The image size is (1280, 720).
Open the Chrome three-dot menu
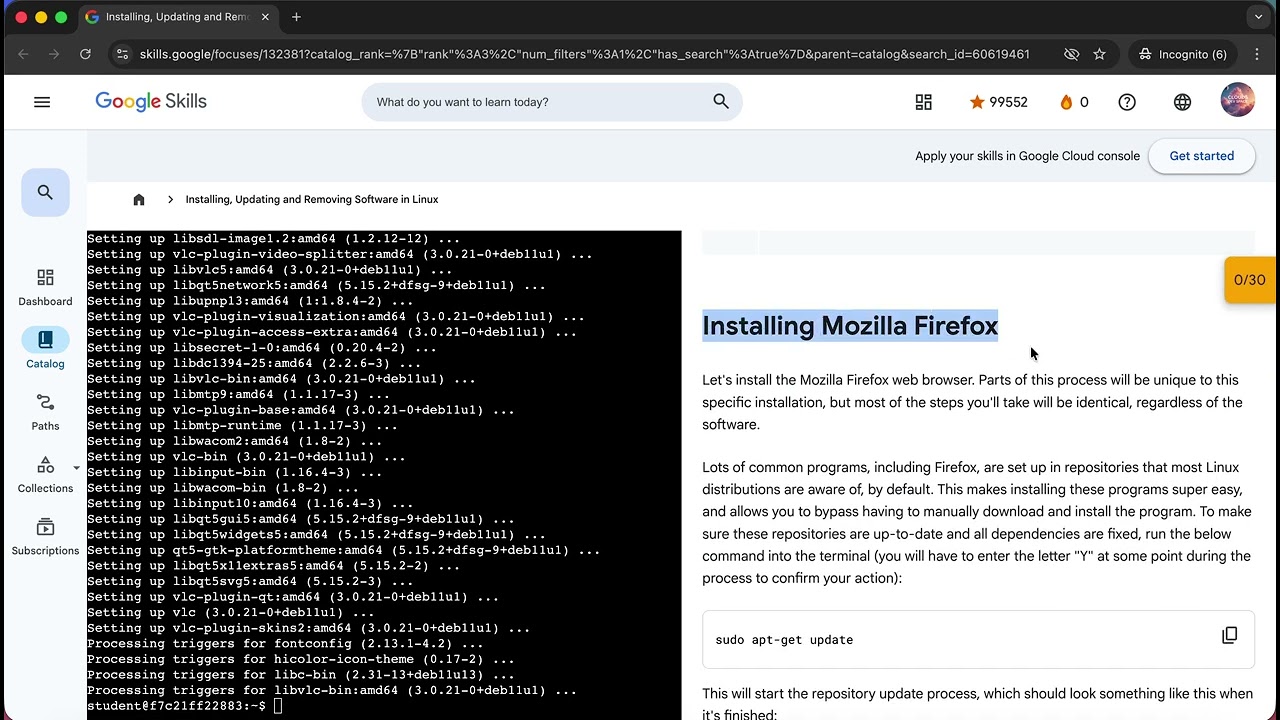(x=1257, y=54)
